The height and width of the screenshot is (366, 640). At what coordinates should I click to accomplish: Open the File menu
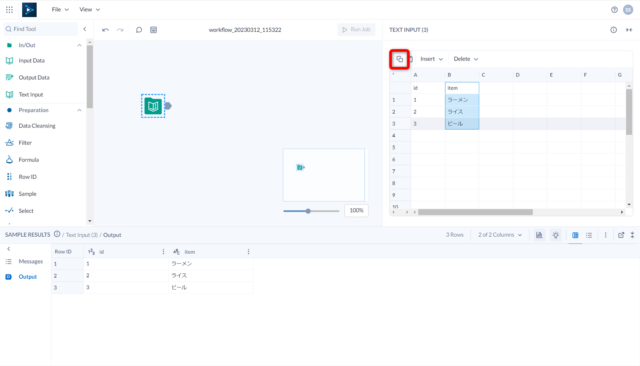click(x=60, y=9)
